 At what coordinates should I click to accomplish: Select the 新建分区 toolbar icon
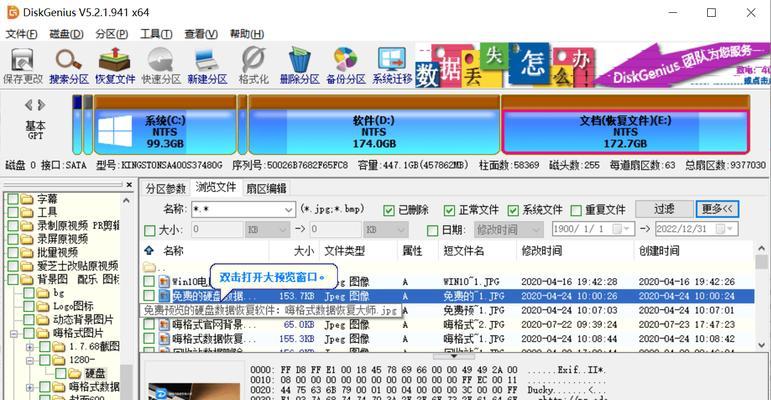click(x=207, y=65)
